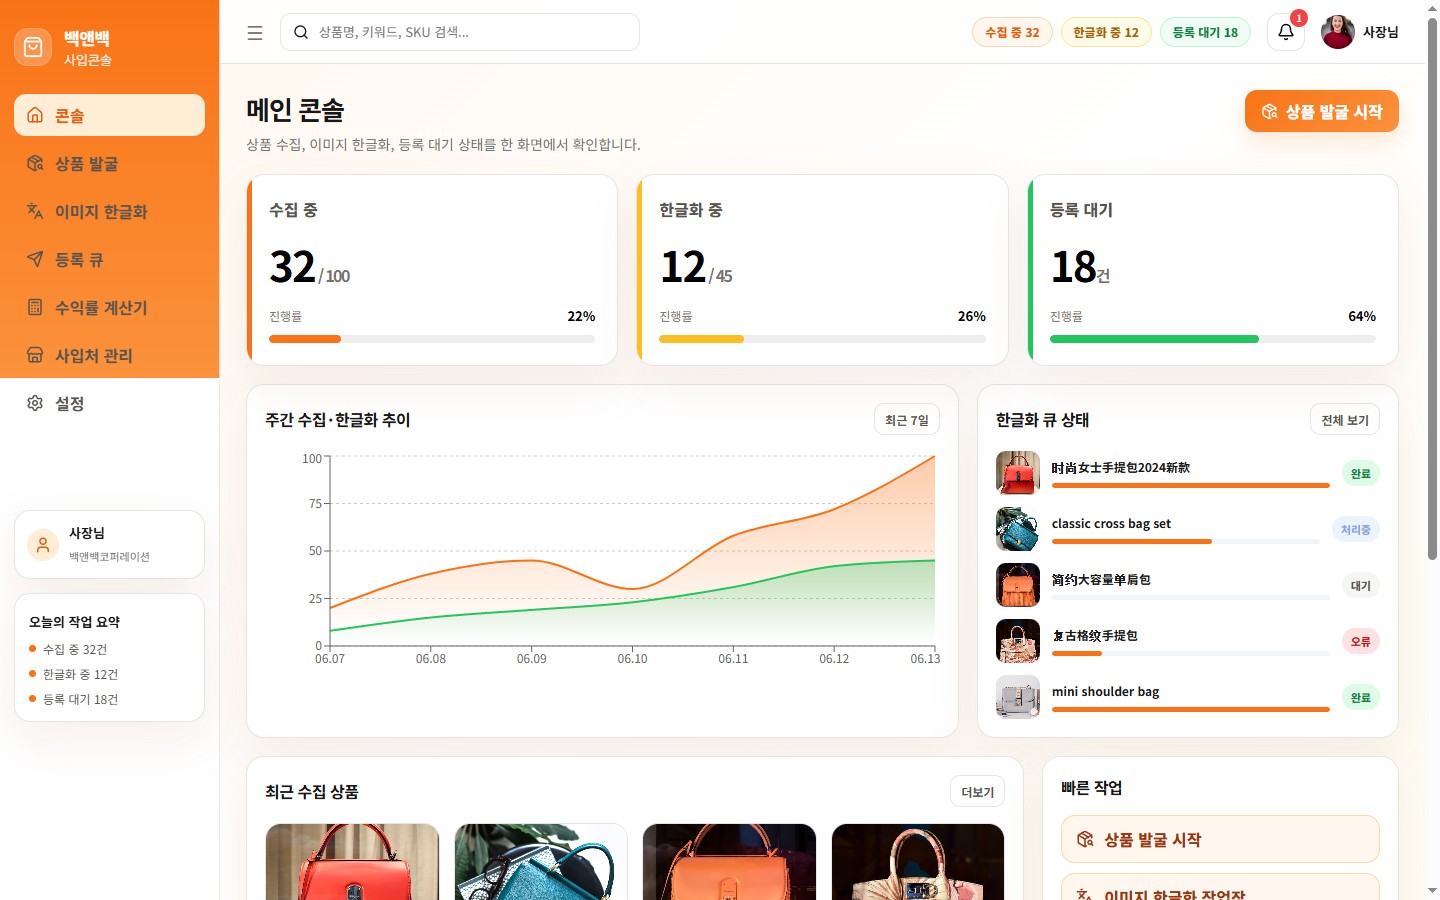
Task: Click the patterned handbag product card image
Action: tap(918, 862)
